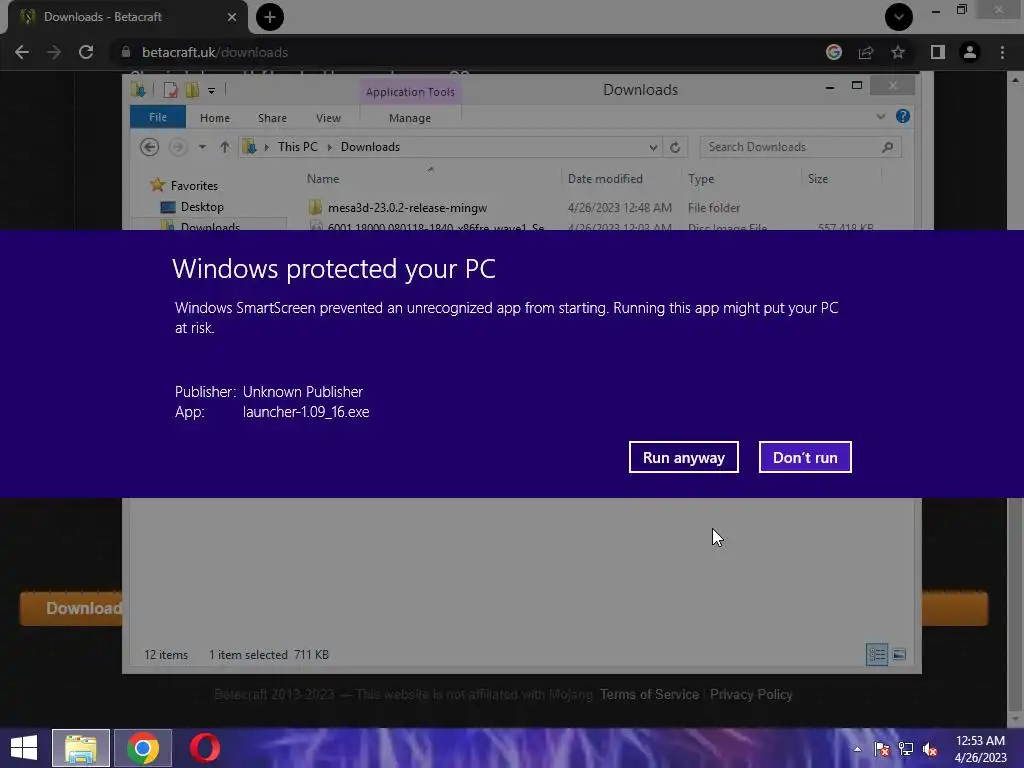The height and width of the screenshot is (768, 1024).
Task: Switch to the Home ribbon tab
Action: click(x=215, y=118)
